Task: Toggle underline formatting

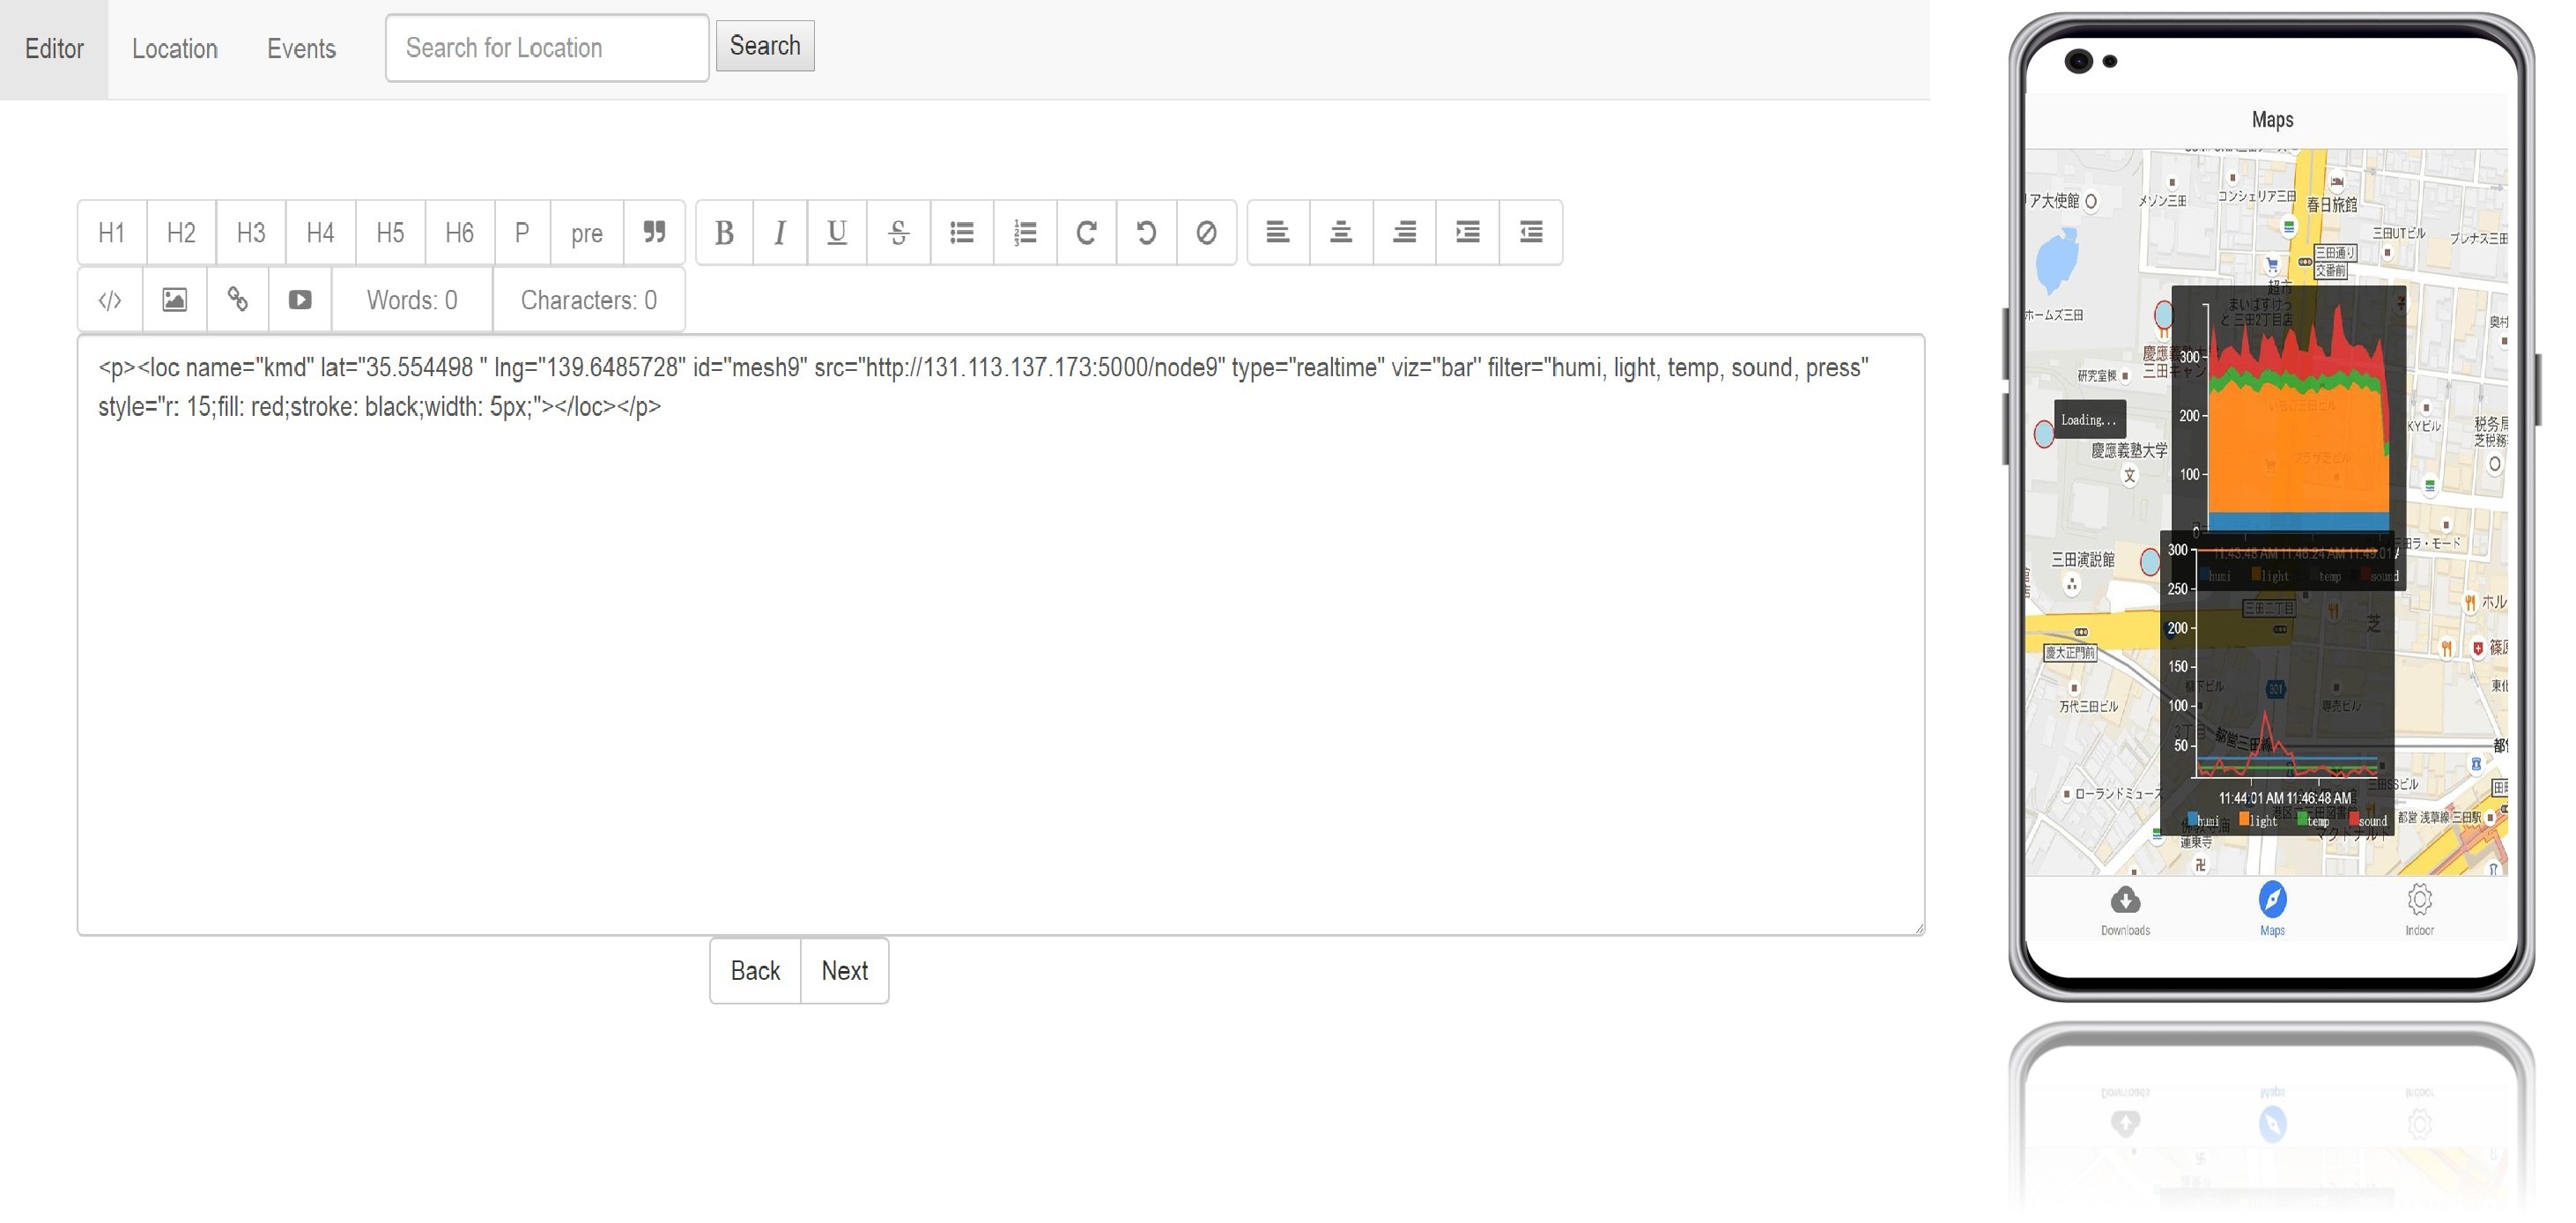Action: click(837, 233)
